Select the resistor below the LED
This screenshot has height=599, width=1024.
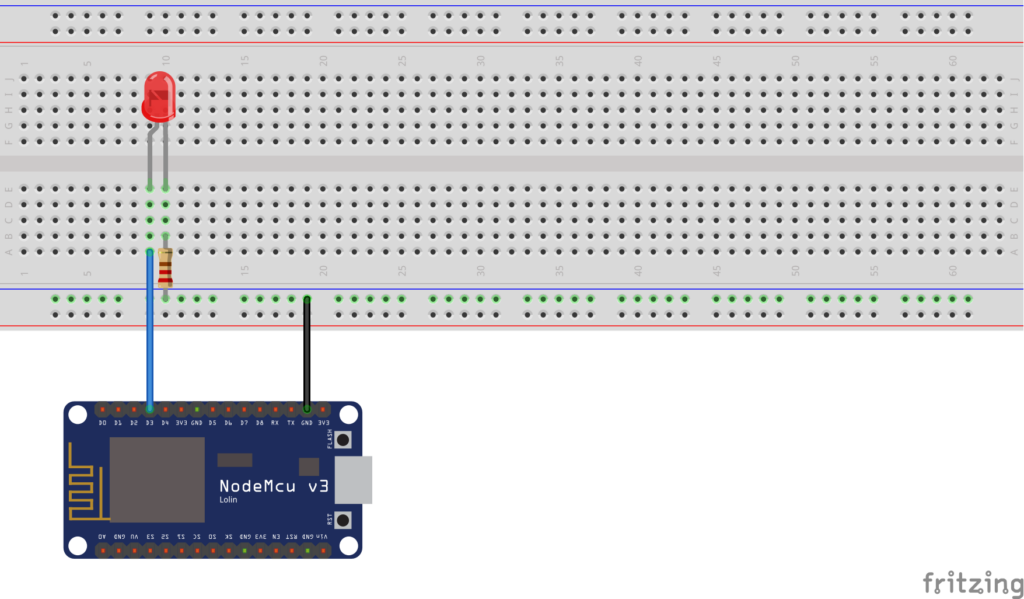(165, 268)
